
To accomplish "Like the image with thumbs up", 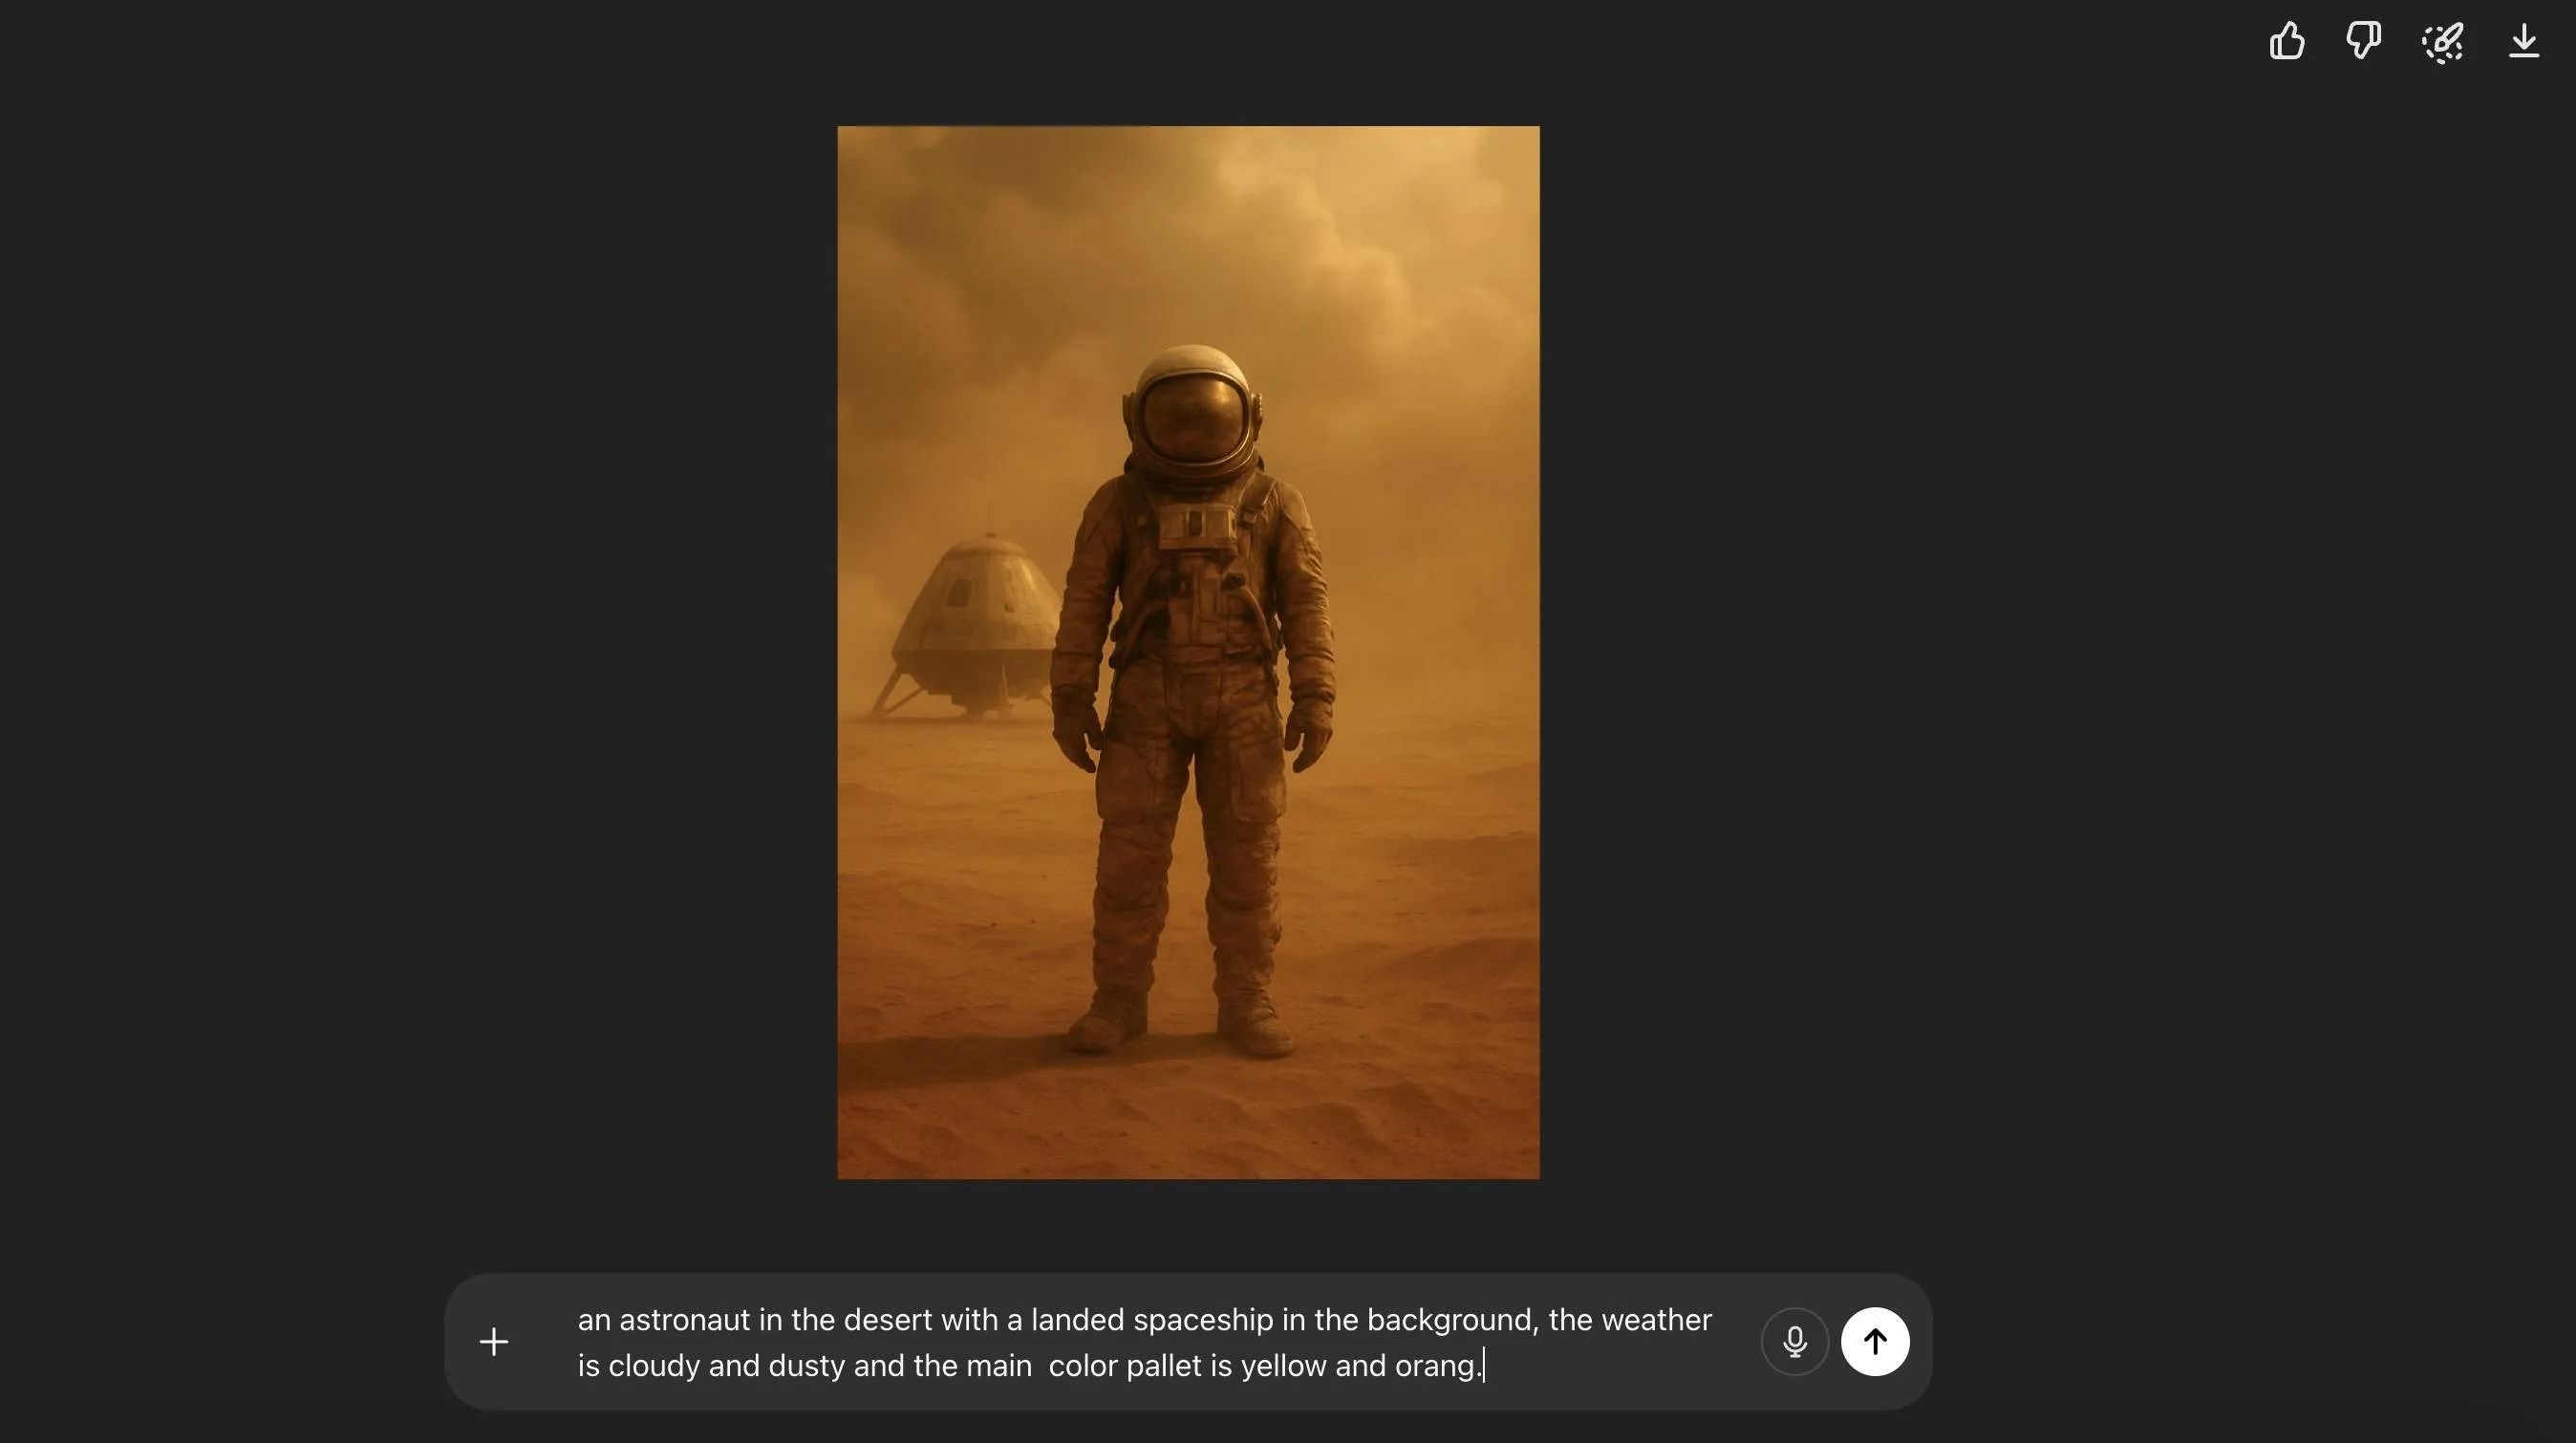I will pyautogui.click(x=2287, y=42).
